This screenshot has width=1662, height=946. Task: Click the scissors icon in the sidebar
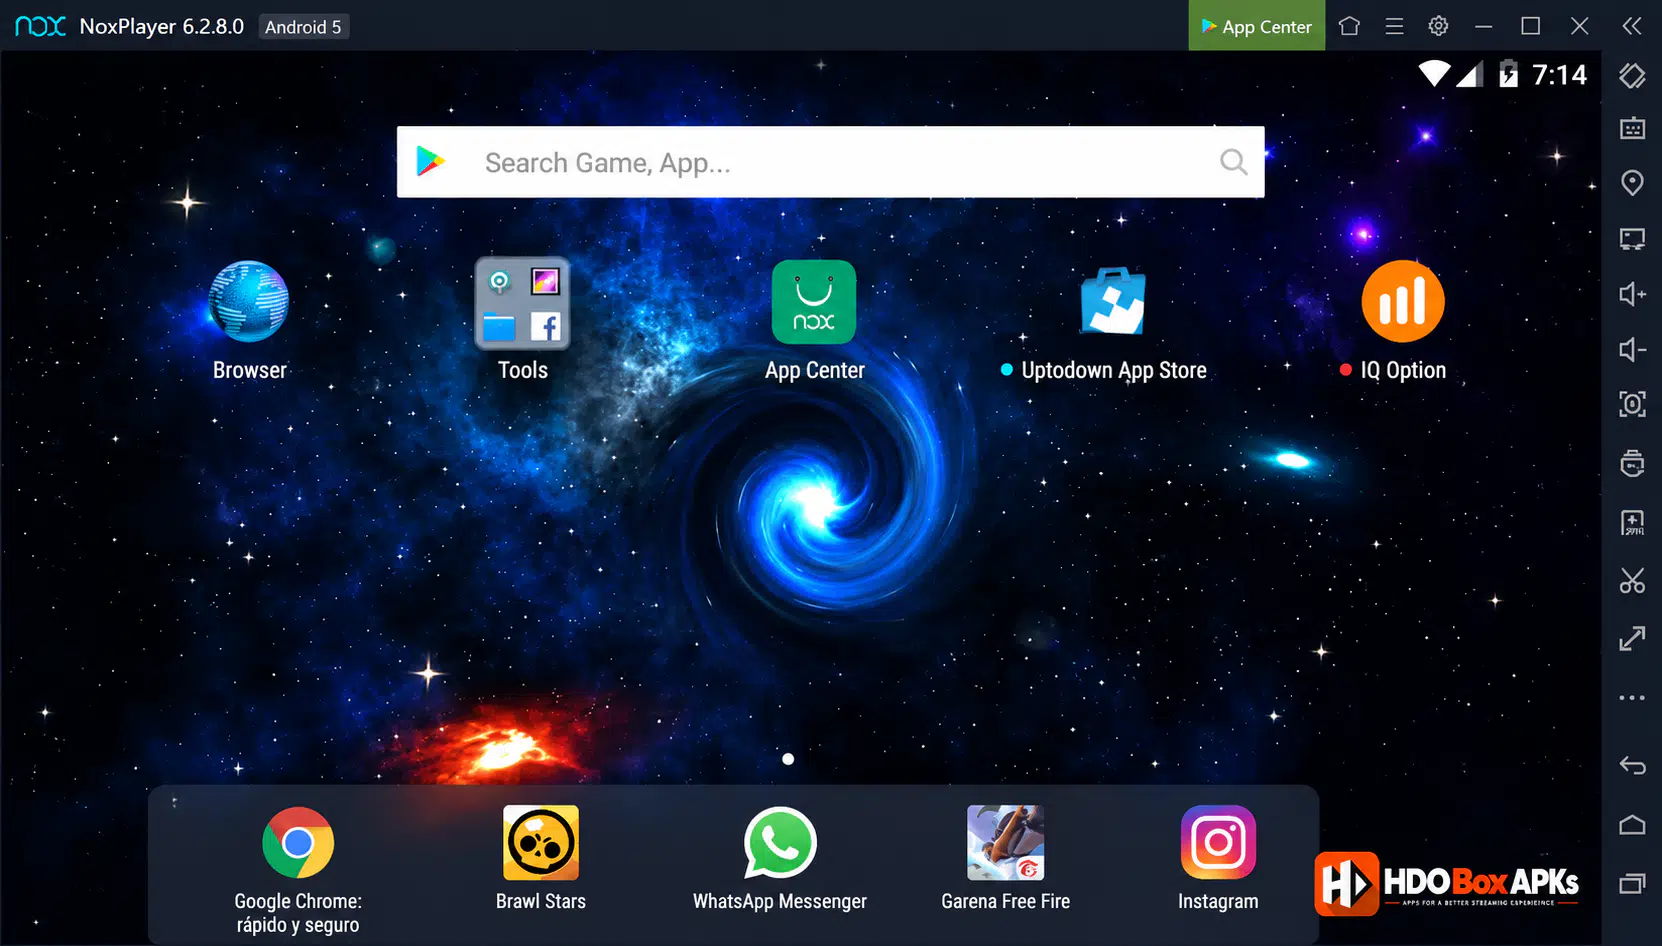(x=1632, y=581)
